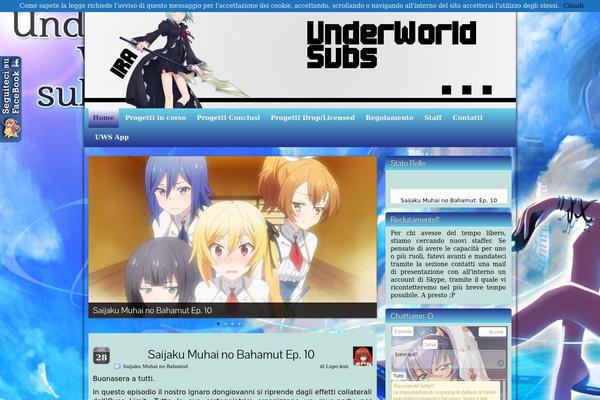Select the third slideshow dot
Image resolution: width=600 pixels, height=400 pixels.
(x=232, y=324)
